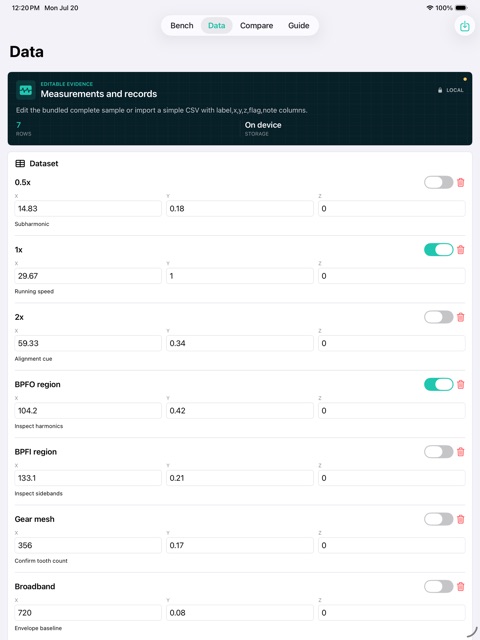
Task: Tap the "Envelope baseline" note
Action: point(38,628)
